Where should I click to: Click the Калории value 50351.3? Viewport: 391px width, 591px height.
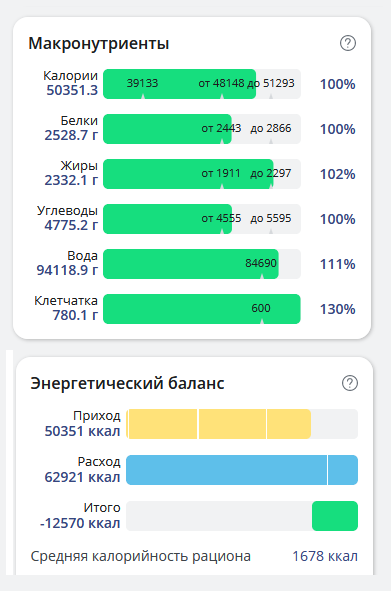point(72,90)
